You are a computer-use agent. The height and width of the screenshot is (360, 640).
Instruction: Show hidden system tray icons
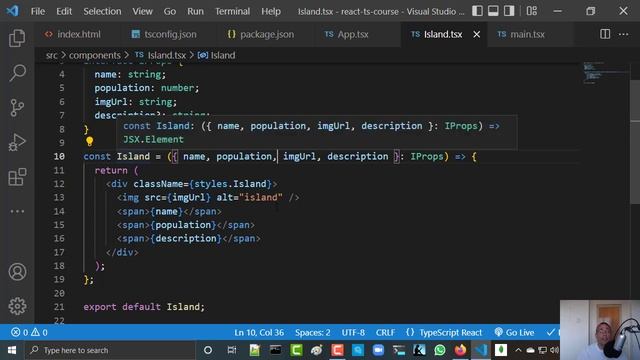[518, 350]
